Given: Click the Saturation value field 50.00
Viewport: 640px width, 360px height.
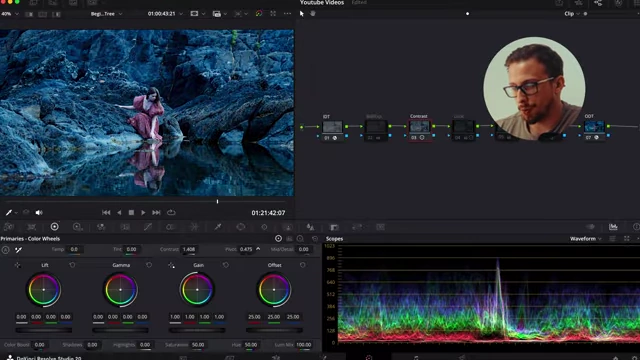Looking at the screenshot, I should click(x=198, y=345).
